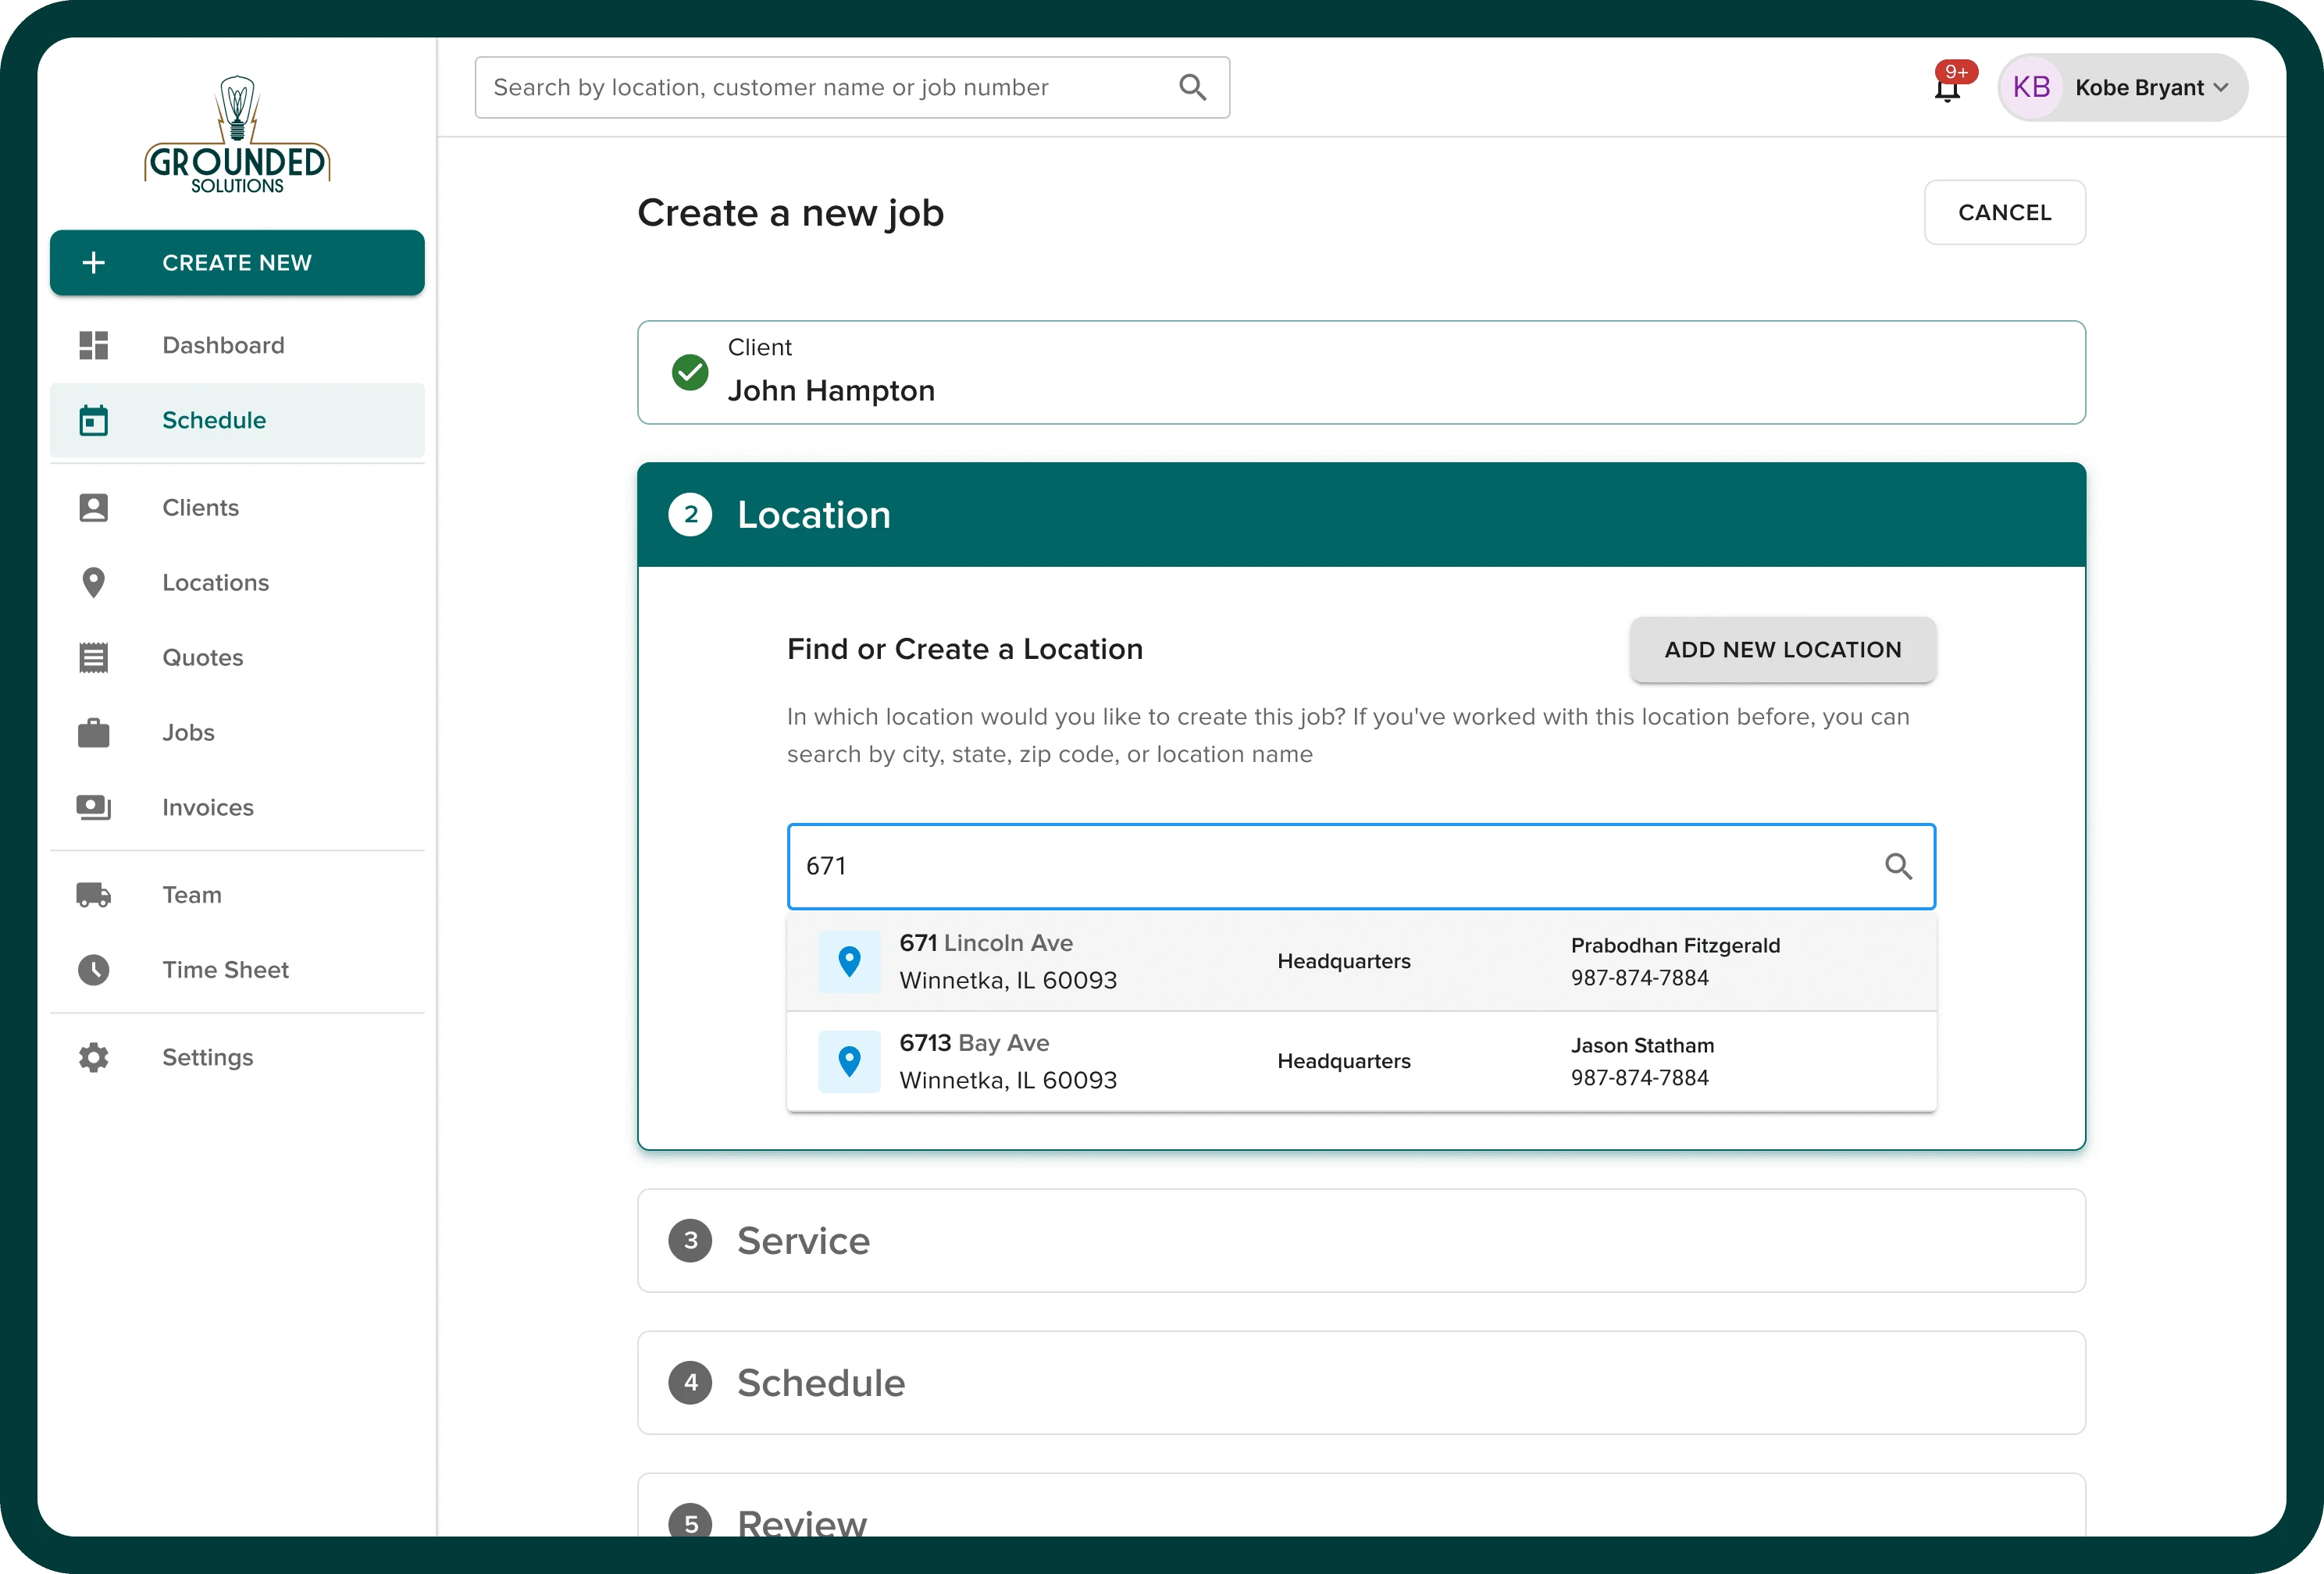Open Dashboard from the sidebar
The height and width of the screenshot is (1574, 2324).
(x=237, y=345)
